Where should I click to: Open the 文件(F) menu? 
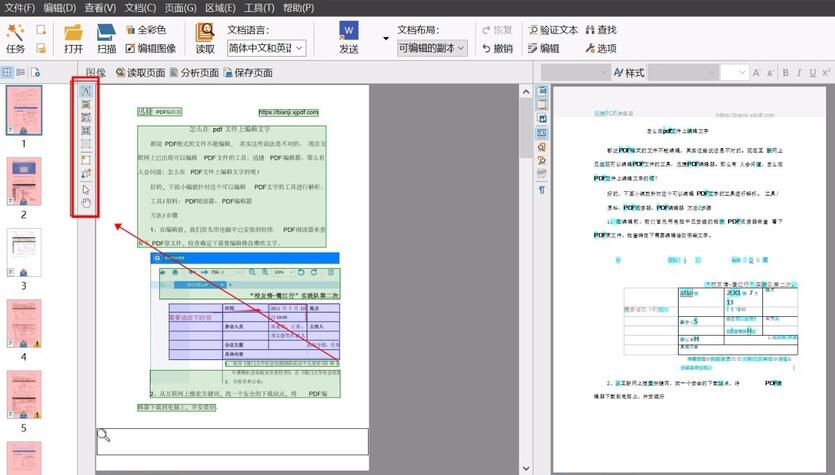(20, 8)
